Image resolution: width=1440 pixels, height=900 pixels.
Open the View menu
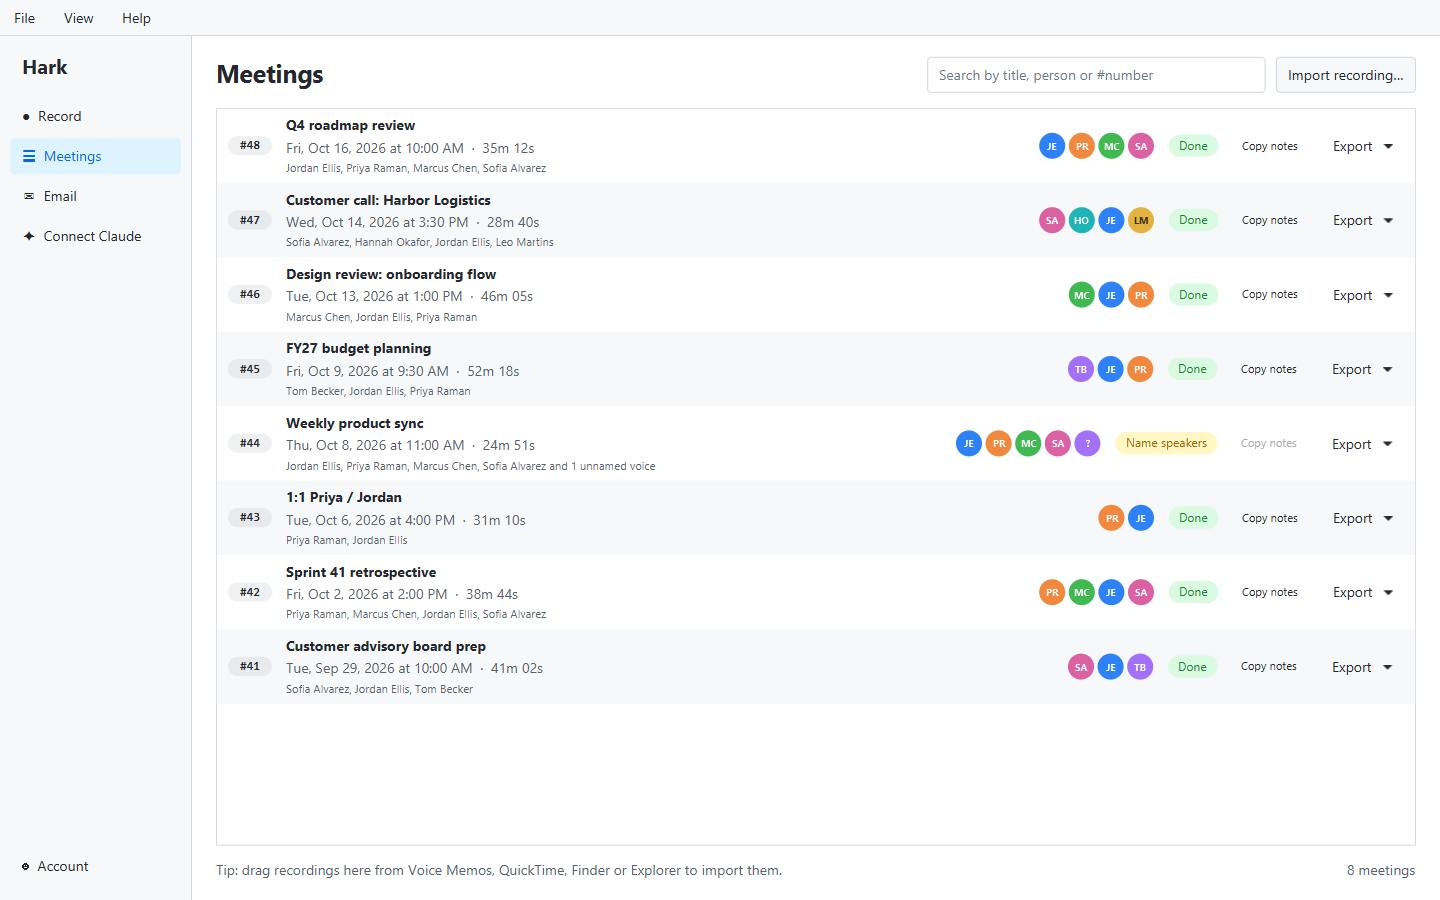[x=78, y=18]
